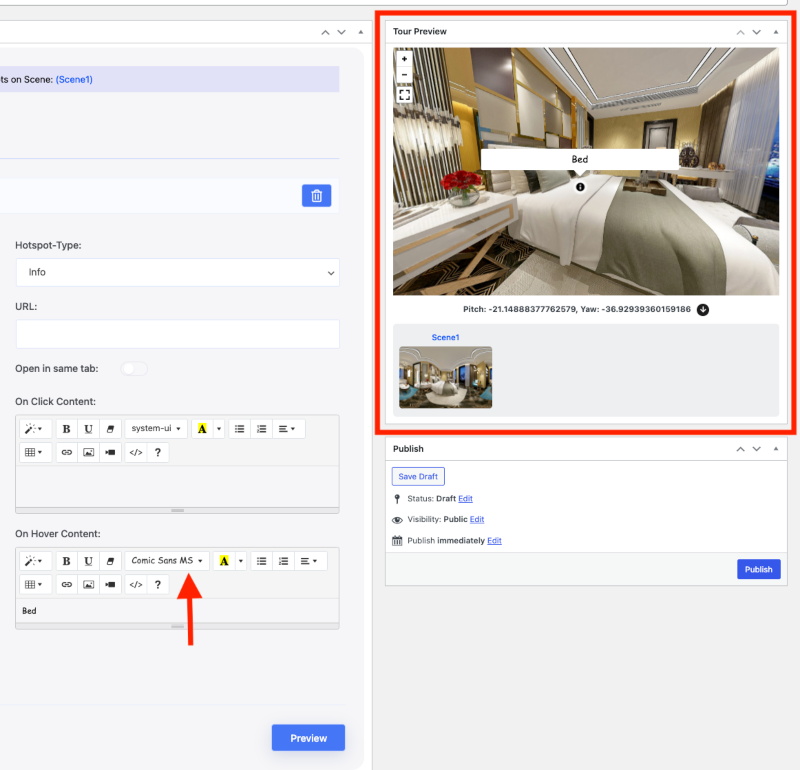Image resolution: width=800 pixels, height=770 pixels.
Task: Grab the On Hover Content resize handle
Action: pos(178,626)
